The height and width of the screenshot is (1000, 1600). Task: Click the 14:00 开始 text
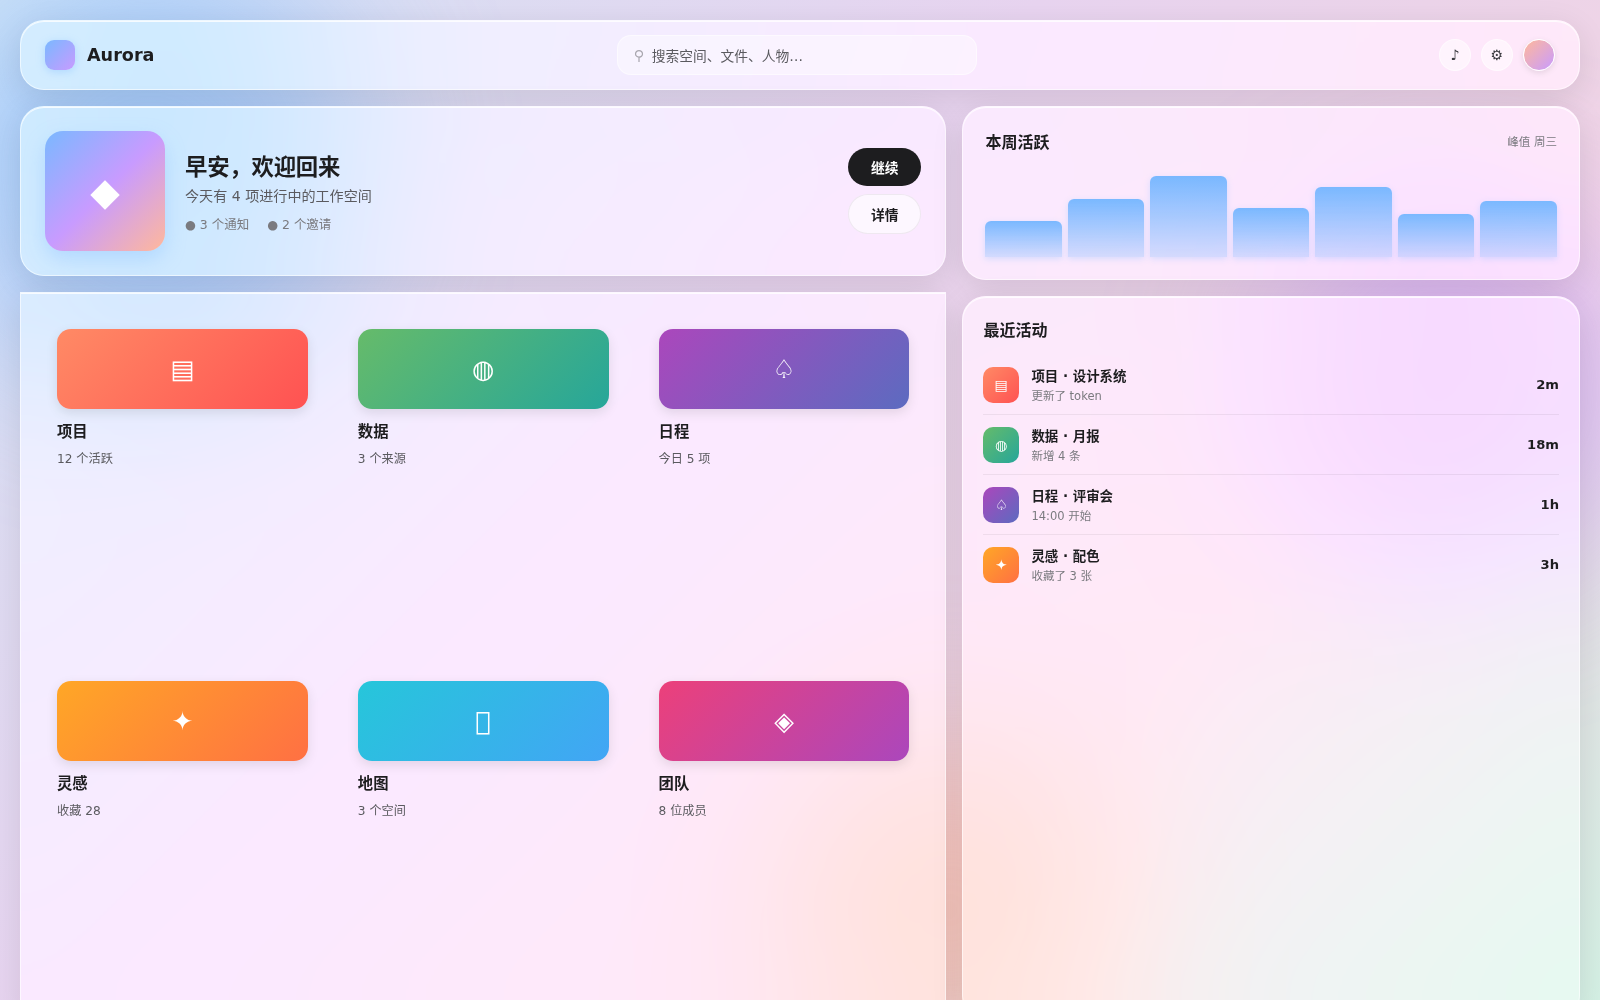[x=1061, y=516]
